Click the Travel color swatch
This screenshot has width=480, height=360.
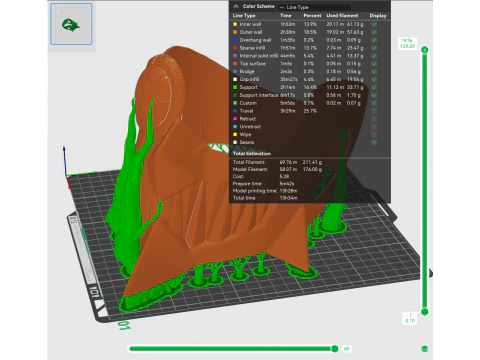click(x=235, y=111)
